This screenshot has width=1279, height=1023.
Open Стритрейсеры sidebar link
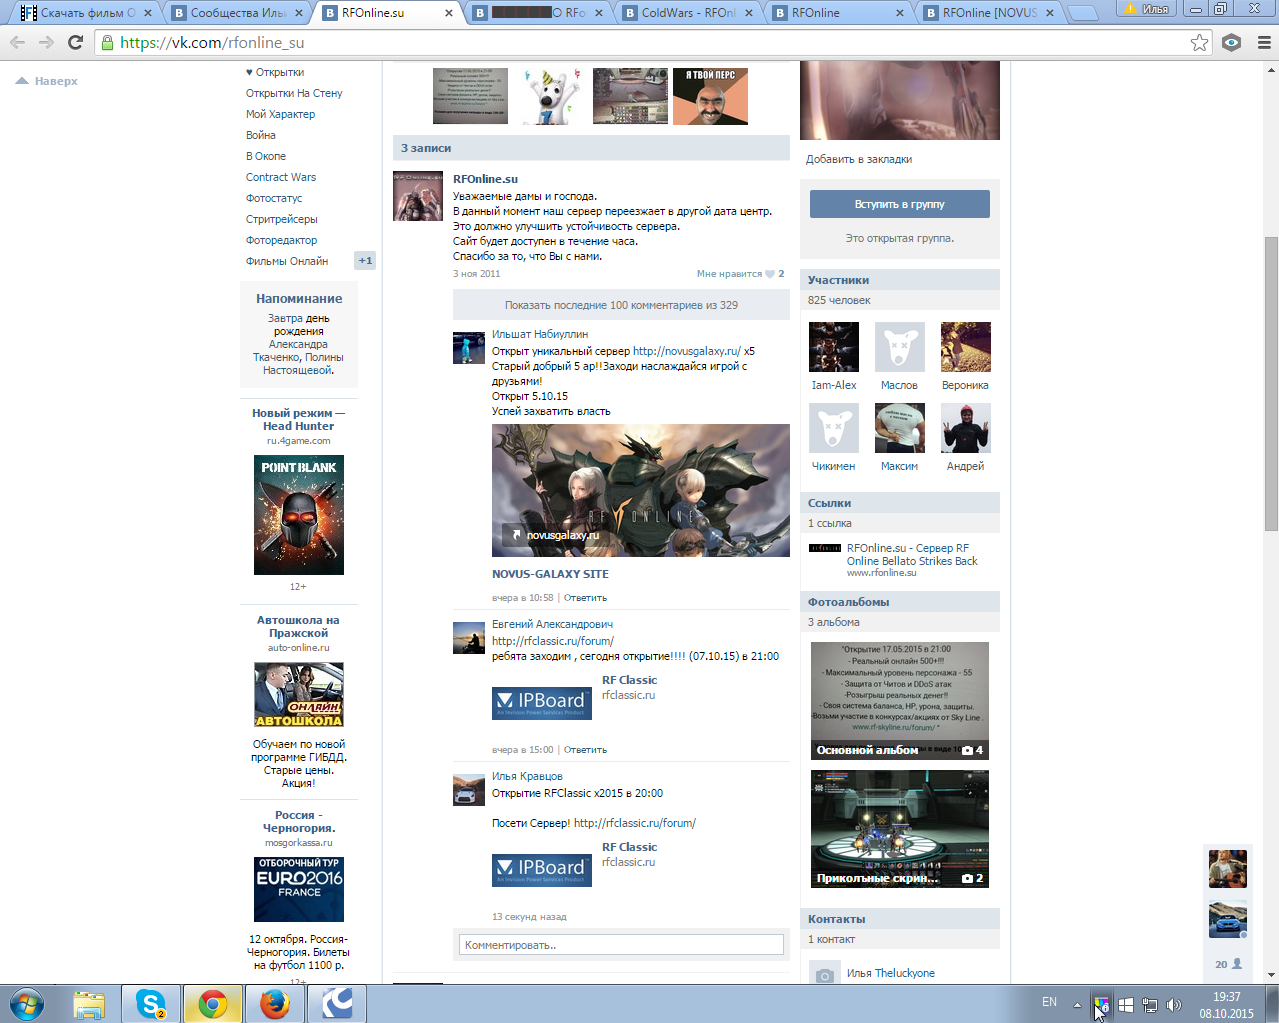tap(282, 219)
